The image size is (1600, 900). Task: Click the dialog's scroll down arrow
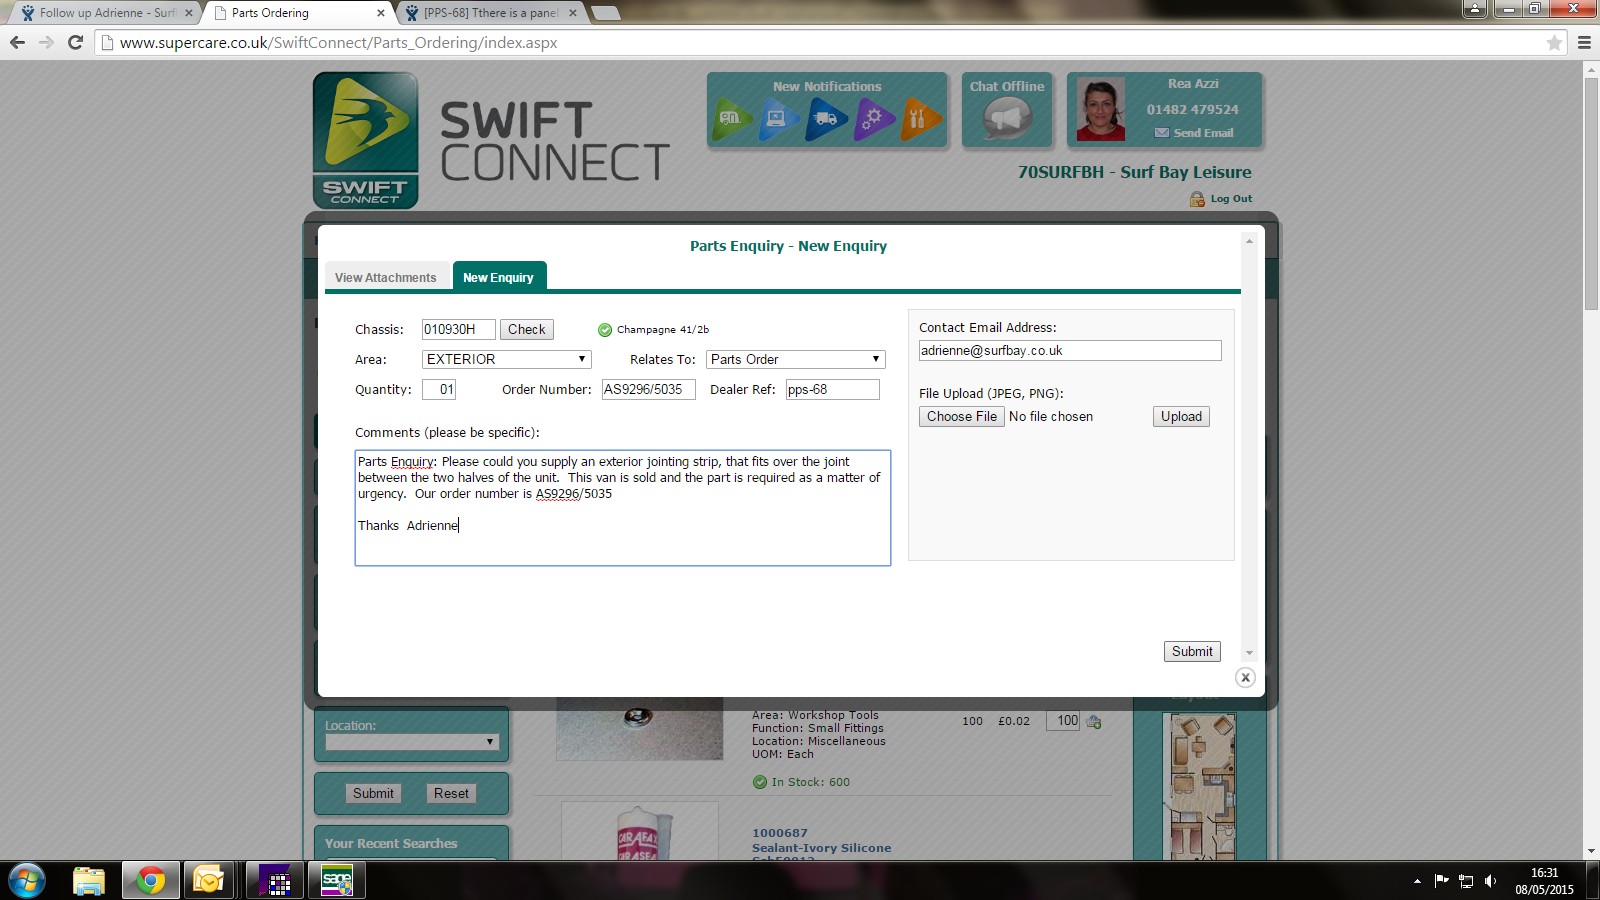tap(1249, 653)
